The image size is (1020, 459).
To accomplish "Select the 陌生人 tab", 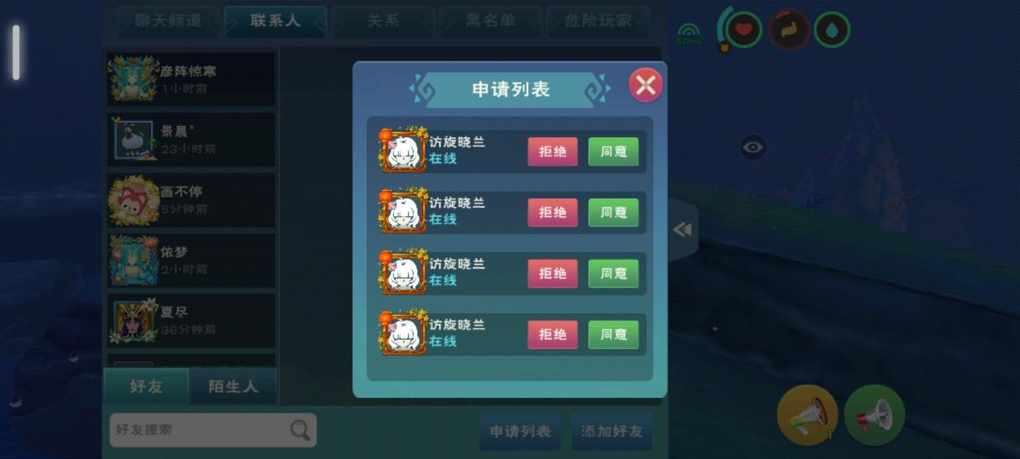I will [233, 387].
